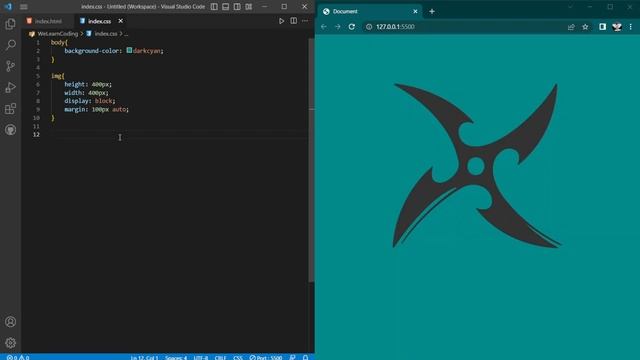Open notifications bell in status bar
The image size is (640, 360).
coord(305,357)
